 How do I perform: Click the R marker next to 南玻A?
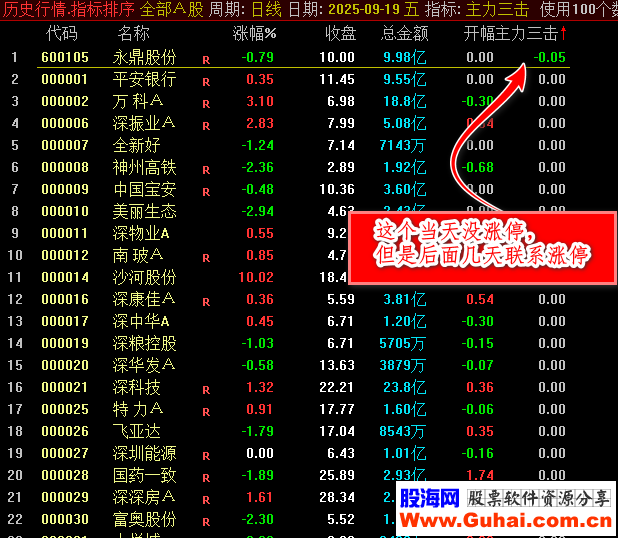206,256
